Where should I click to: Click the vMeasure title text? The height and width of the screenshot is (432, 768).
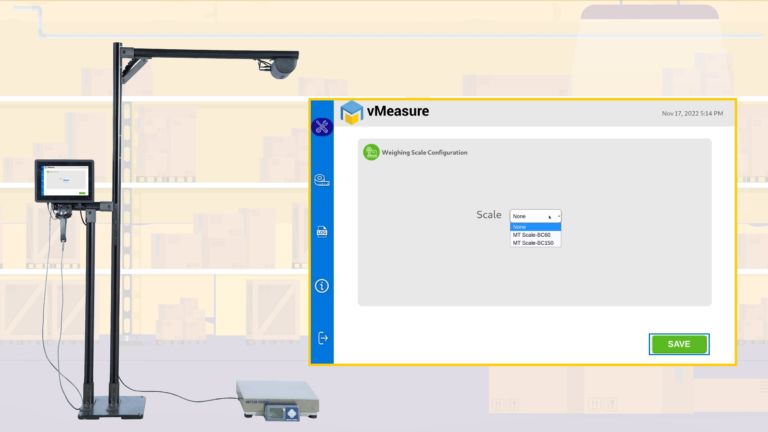(398, 111)
